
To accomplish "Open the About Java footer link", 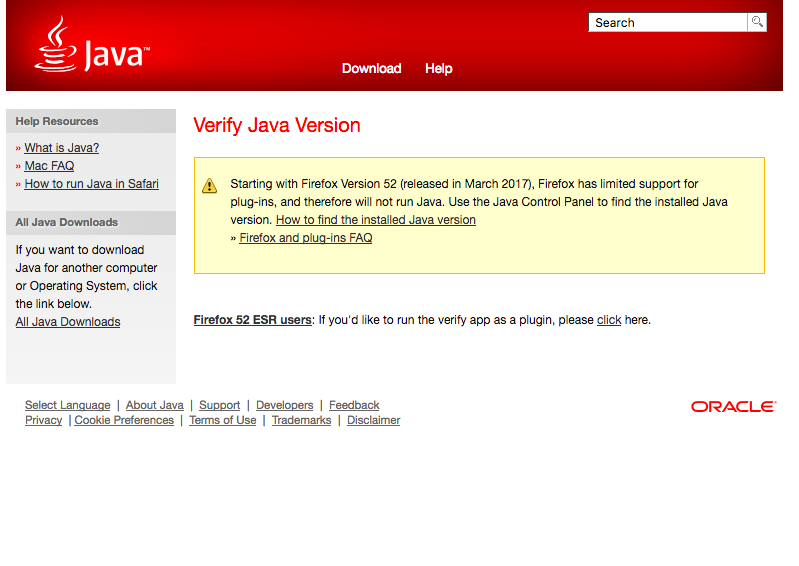I will pos(155,405).
